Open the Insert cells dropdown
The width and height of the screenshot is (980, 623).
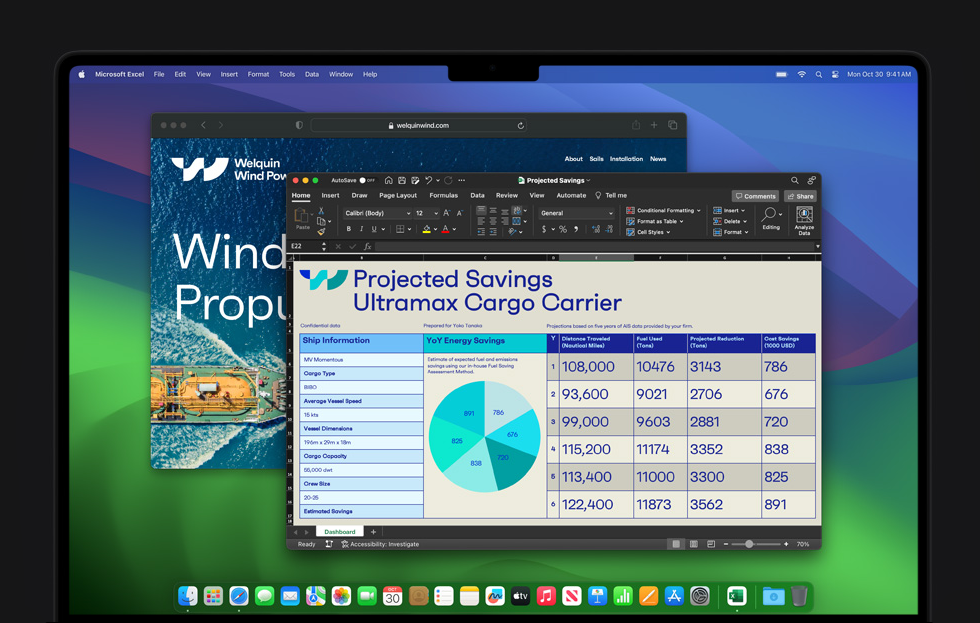pyautogui.click(x=729, y=211)
